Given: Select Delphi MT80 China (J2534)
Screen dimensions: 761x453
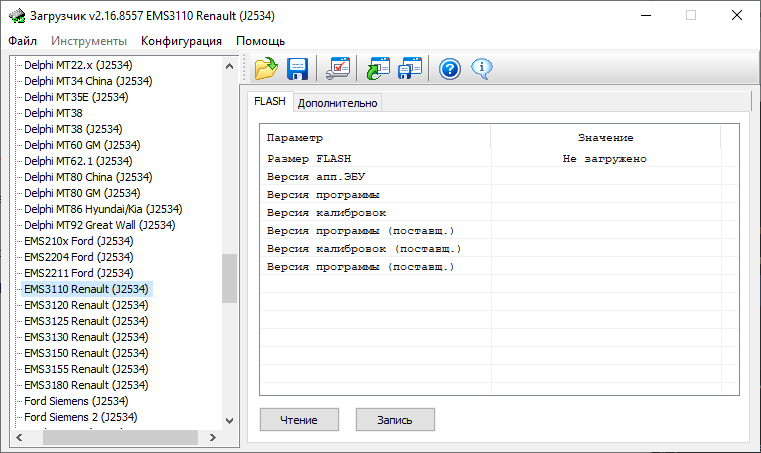Looking at the screenshot, I should coord(88,177).
